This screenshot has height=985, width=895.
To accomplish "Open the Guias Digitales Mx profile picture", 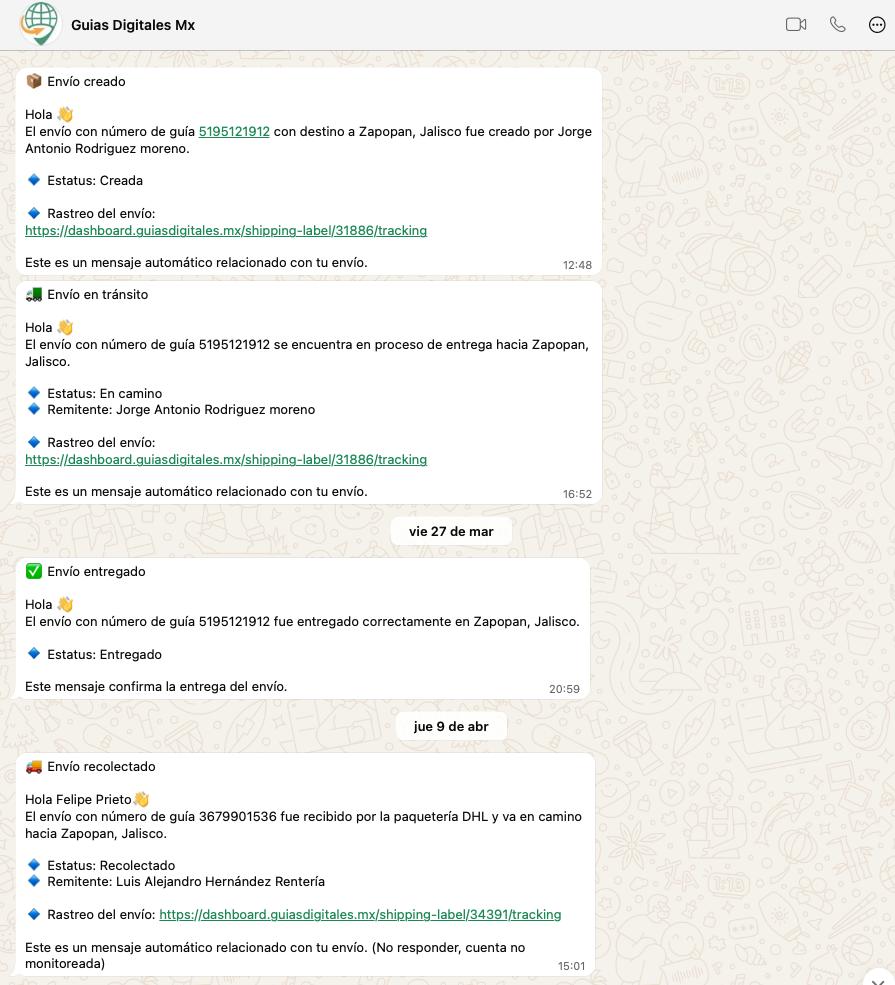I will [x=39, y=24].
